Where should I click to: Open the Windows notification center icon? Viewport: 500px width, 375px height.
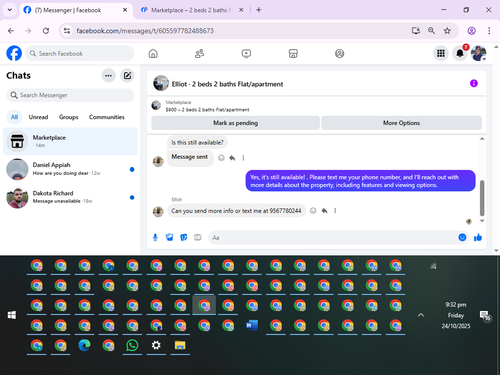(485, 315)
